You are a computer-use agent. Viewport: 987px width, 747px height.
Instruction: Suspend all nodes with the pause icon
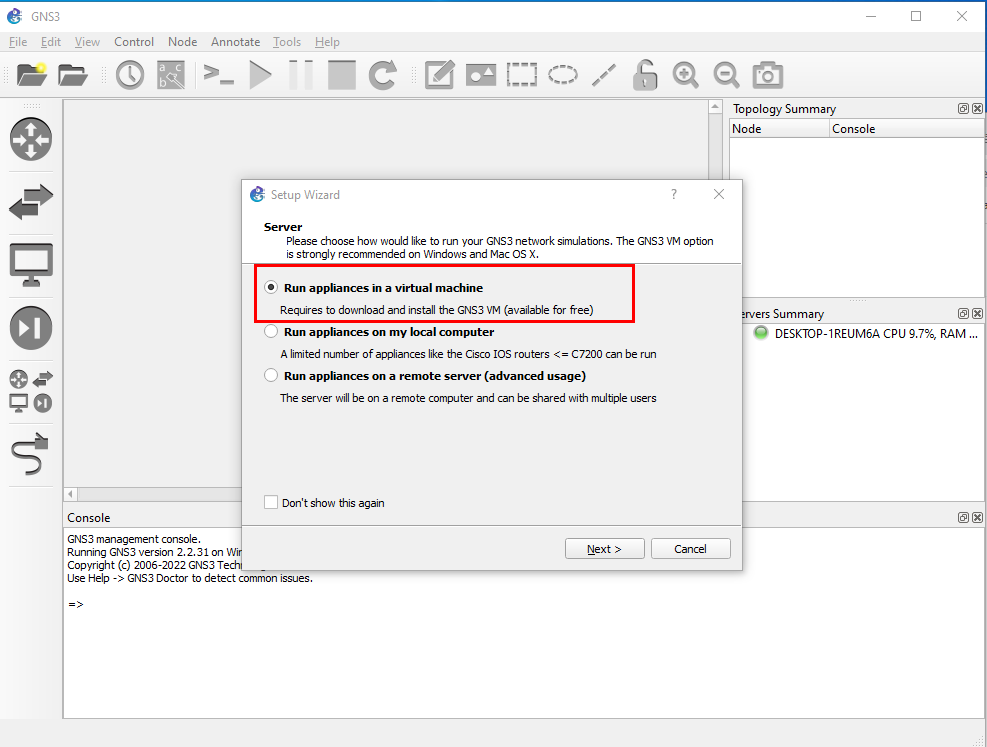(301, 75)
